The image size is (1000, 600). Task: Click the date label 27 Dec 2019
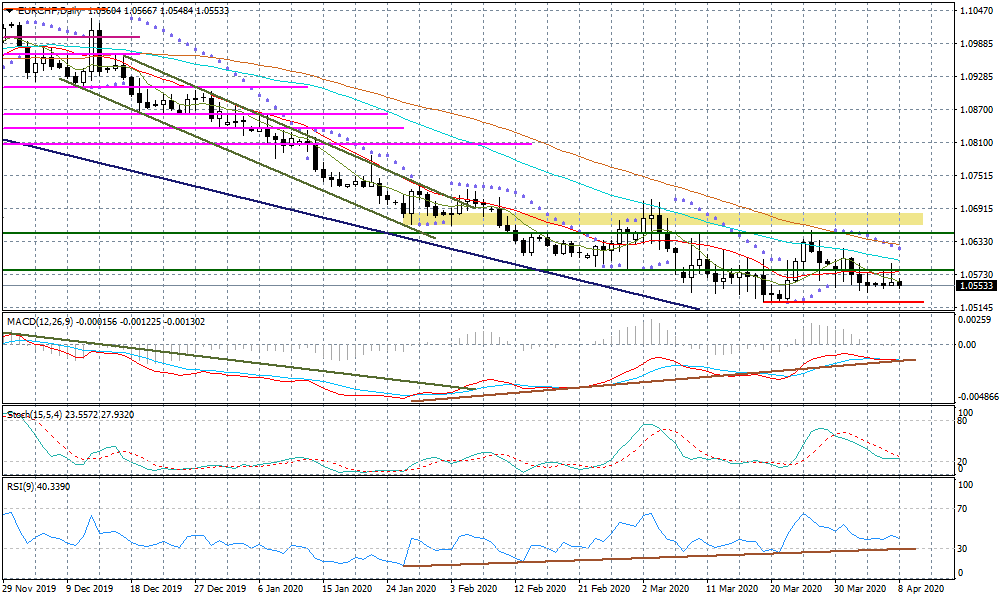click(x=221, y=589)
